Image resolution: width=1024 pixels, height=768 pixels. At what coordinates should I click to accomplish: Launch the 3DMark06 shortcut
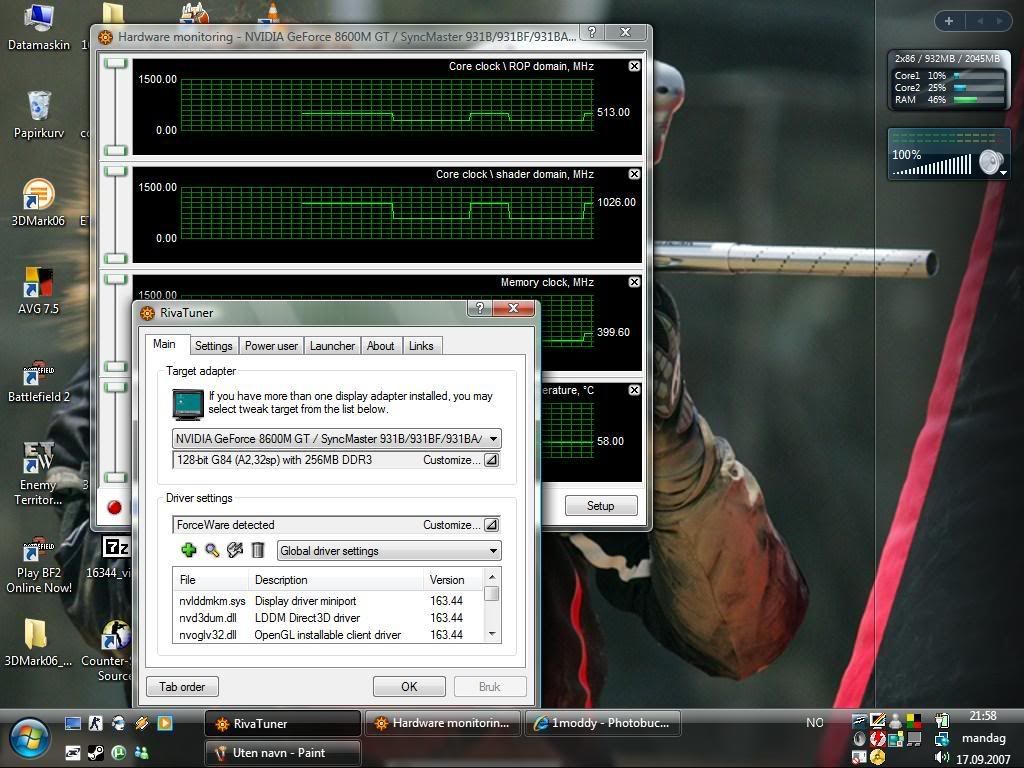point(39,202)
